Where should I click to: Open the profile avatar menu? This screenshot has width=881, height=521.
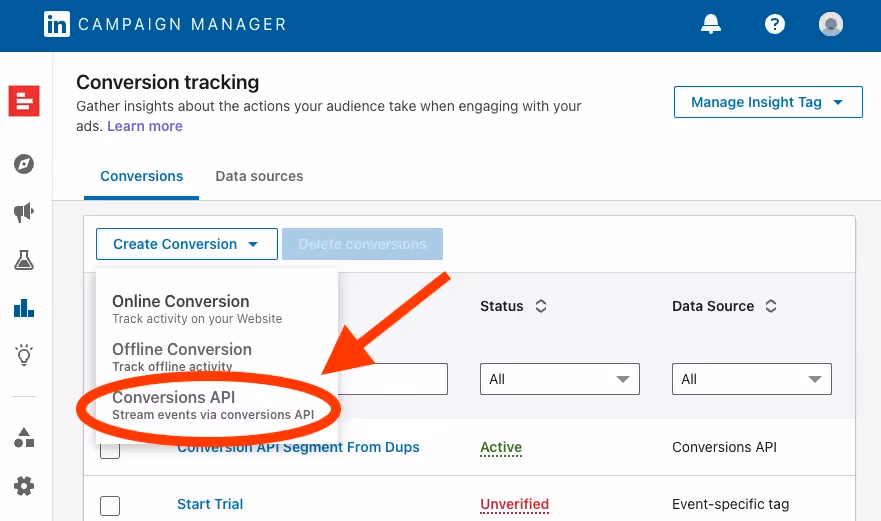pyautogui.click(x=830, y=24)
